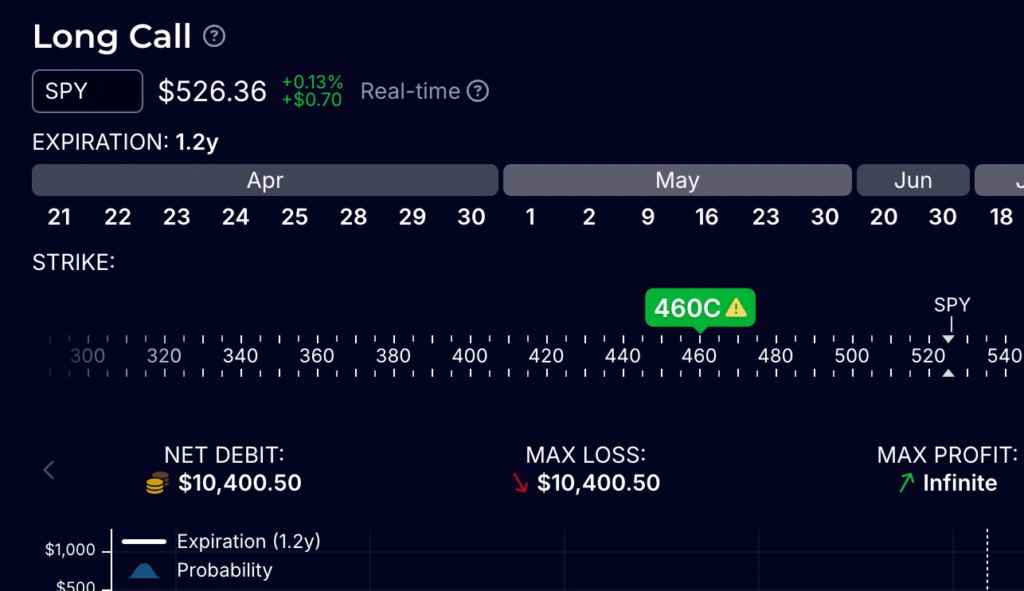1024x591 pixels.
Task: Click the $526.36 SPY price
Action: (x=212, y=91)
